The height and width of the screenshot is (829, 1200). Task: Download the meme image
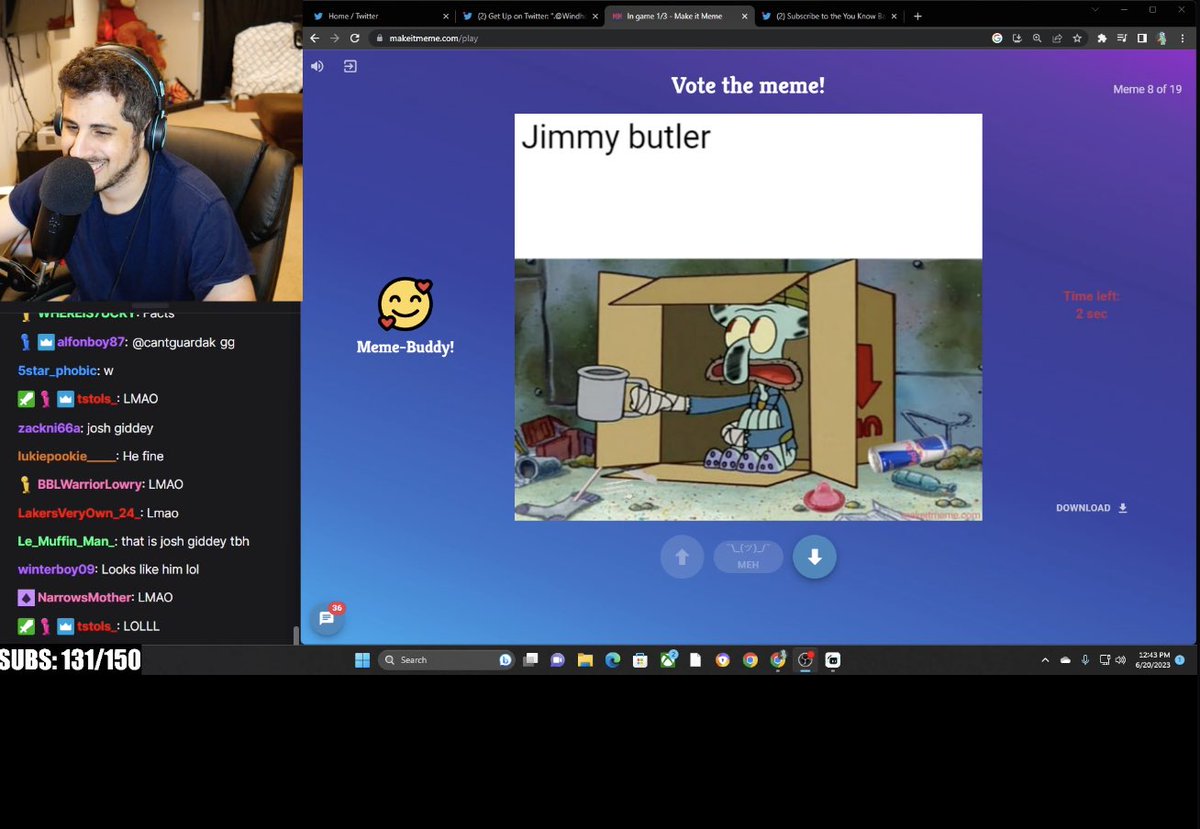click(1092, 508)
